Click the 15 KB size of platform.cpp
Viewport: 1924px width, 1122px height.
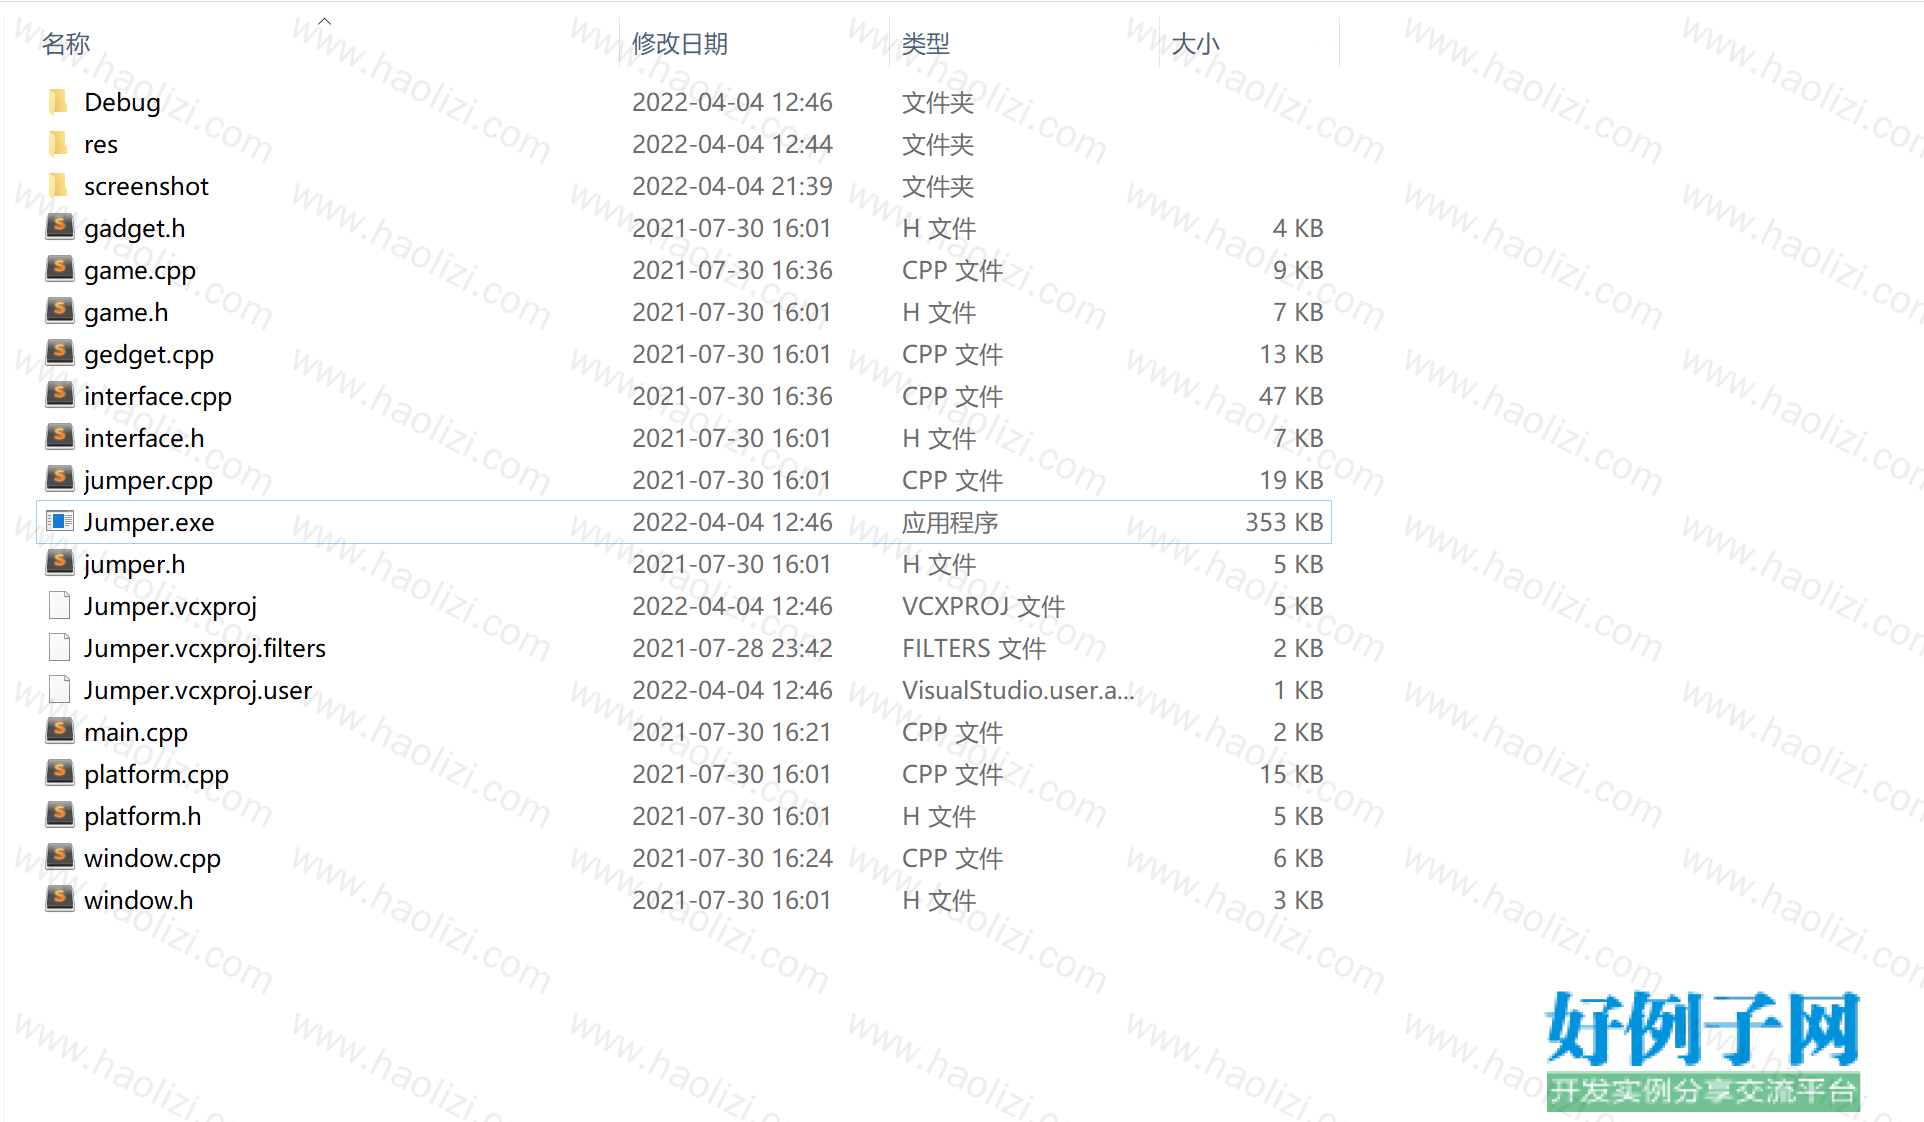coord(1291,774)
